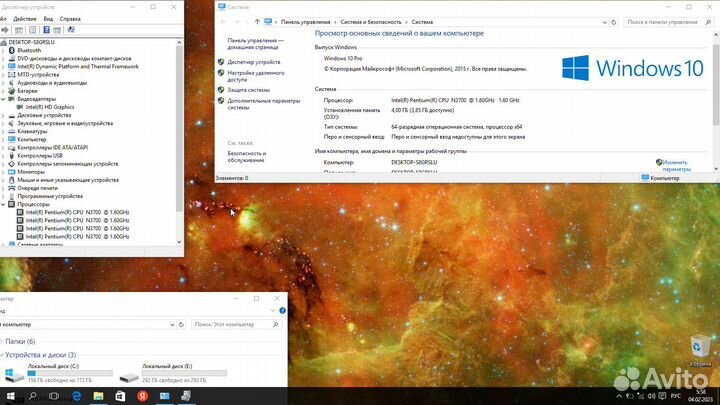Select the Intel(R) HD Graphics adapter icon

pos(20,107)
